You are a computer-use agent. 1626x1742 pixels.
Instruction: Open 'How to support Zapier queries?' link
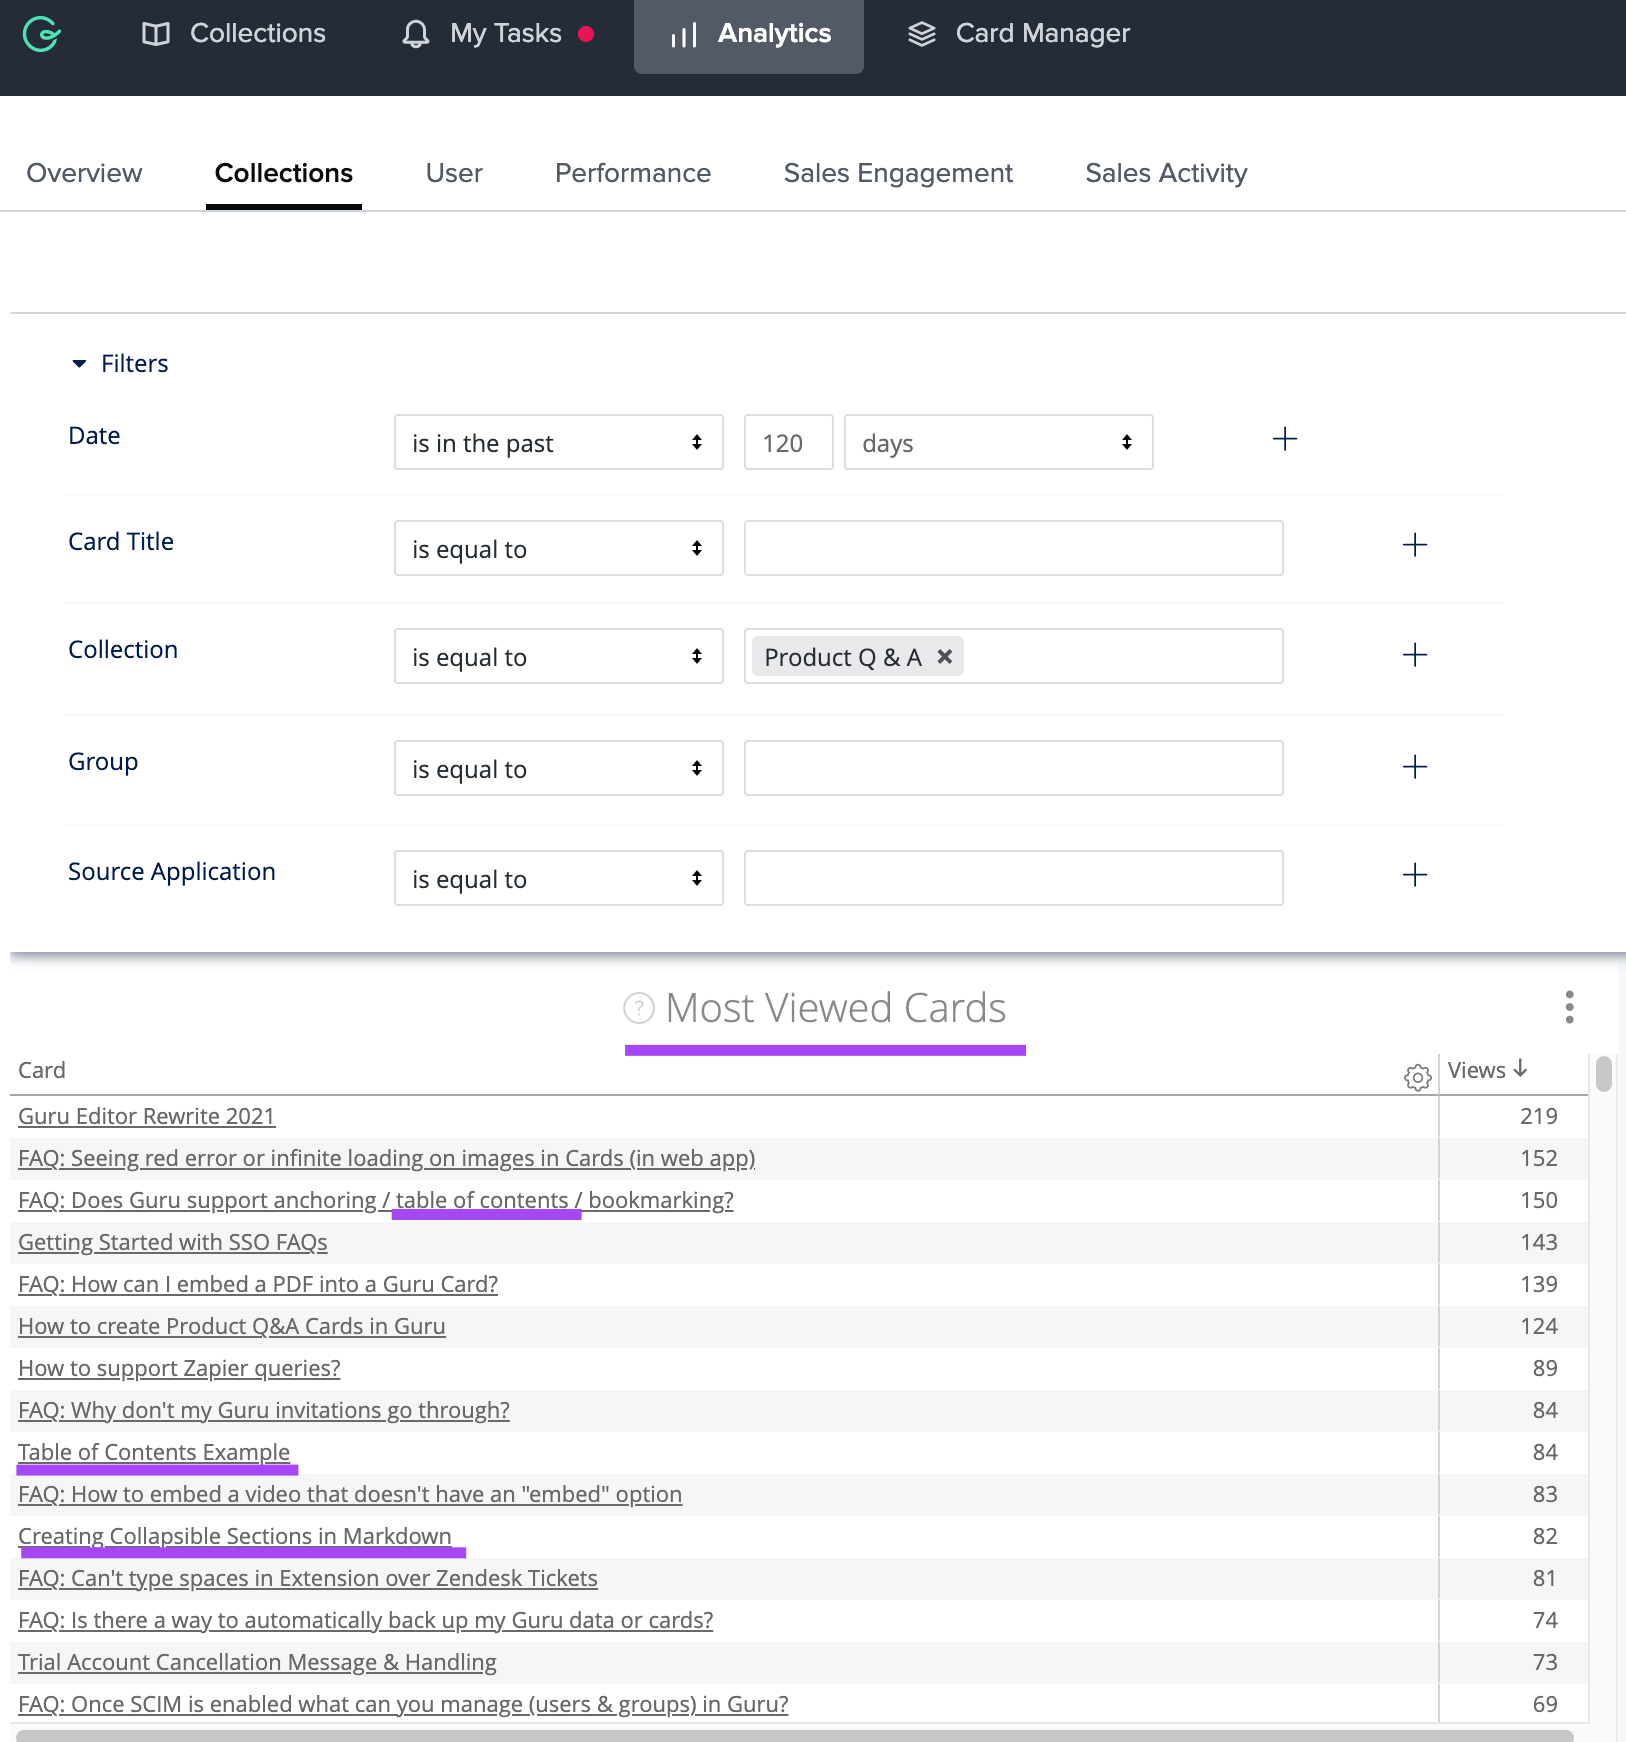point(179,1368)
